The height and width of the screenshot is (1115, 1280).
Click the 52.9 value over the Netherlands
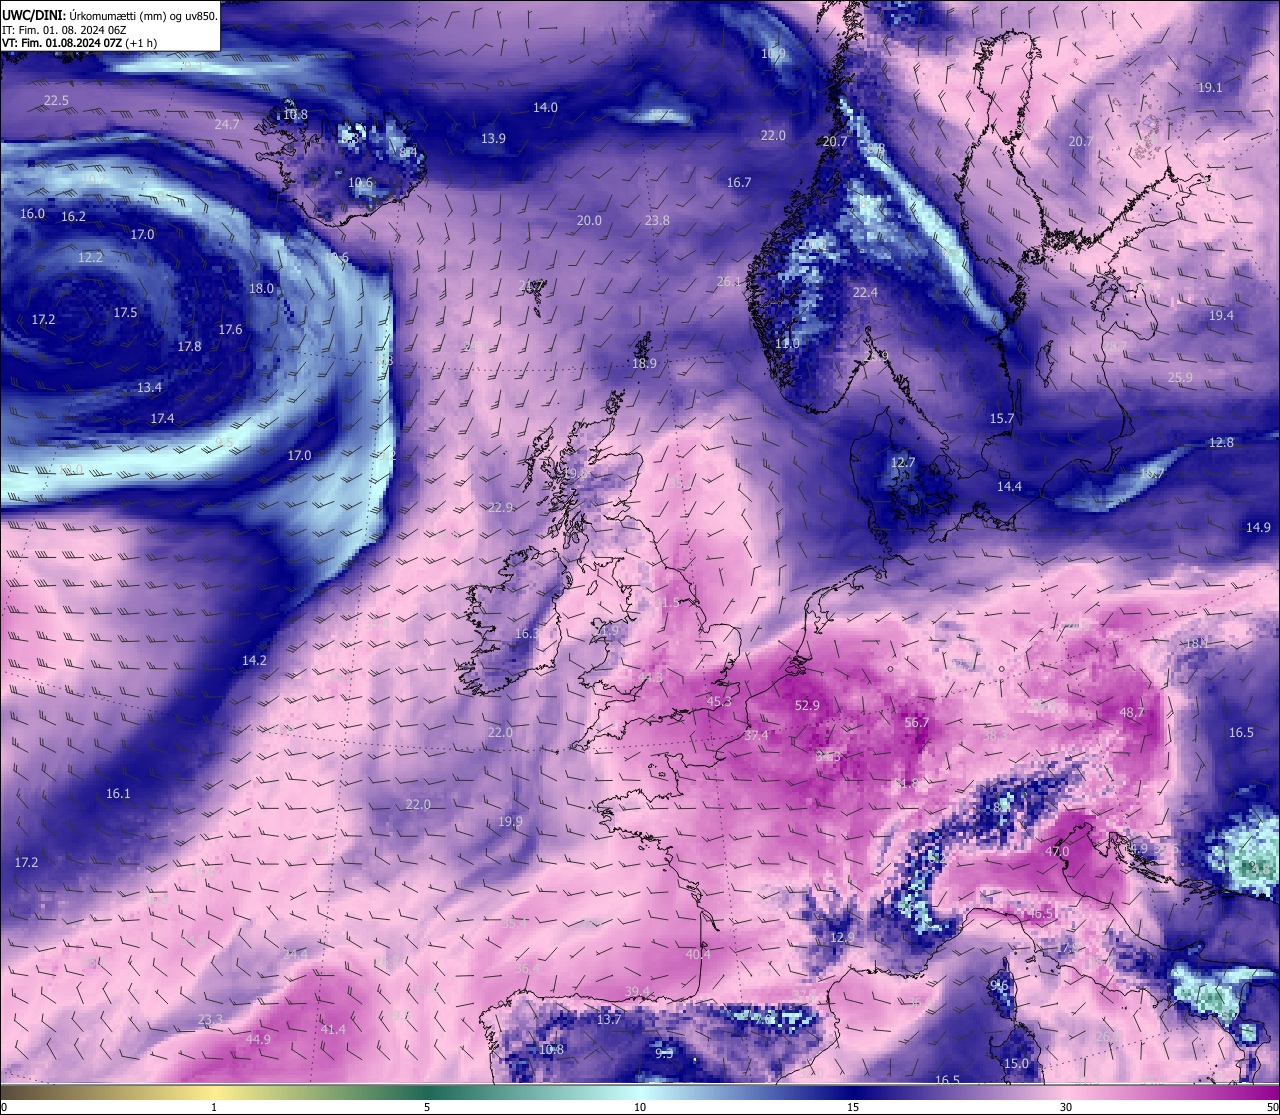807,706
